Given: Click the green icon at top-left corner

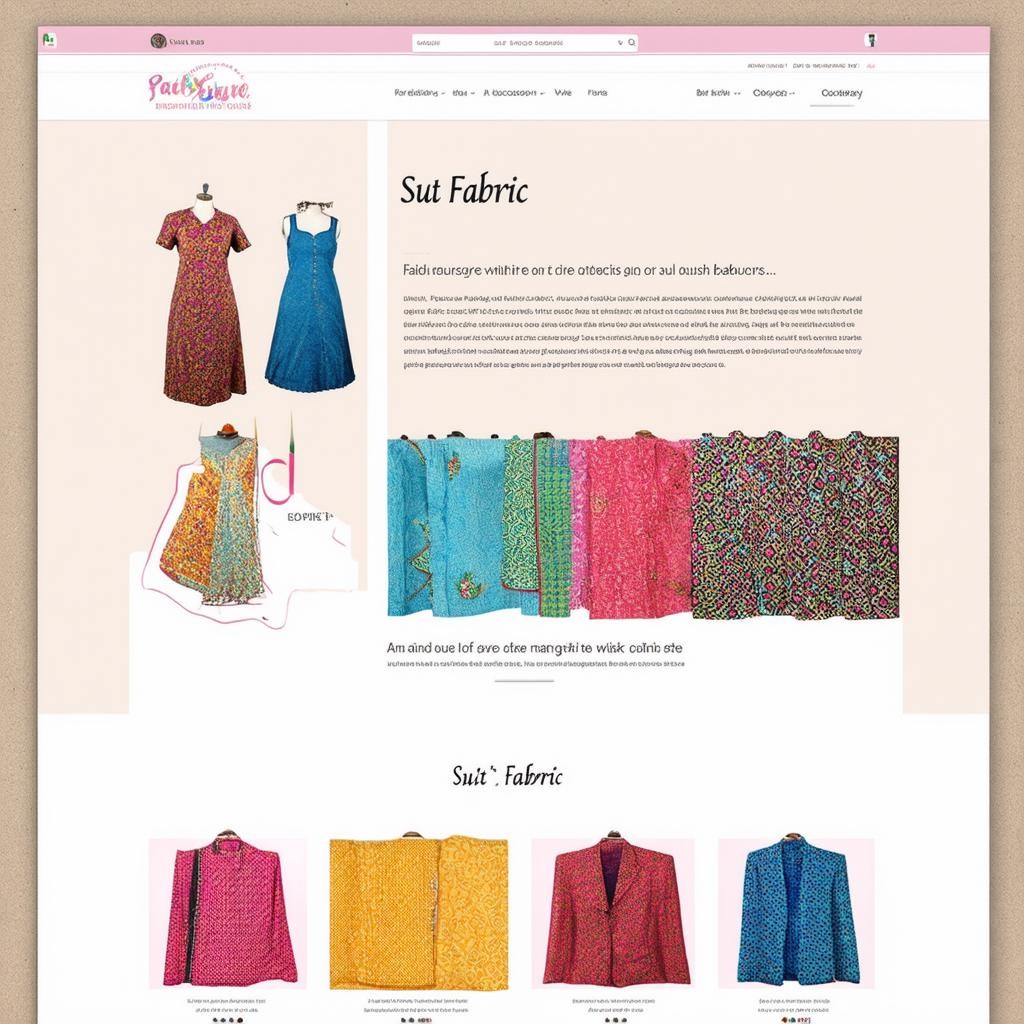Looking at the screenshot, I should point(48,40).
